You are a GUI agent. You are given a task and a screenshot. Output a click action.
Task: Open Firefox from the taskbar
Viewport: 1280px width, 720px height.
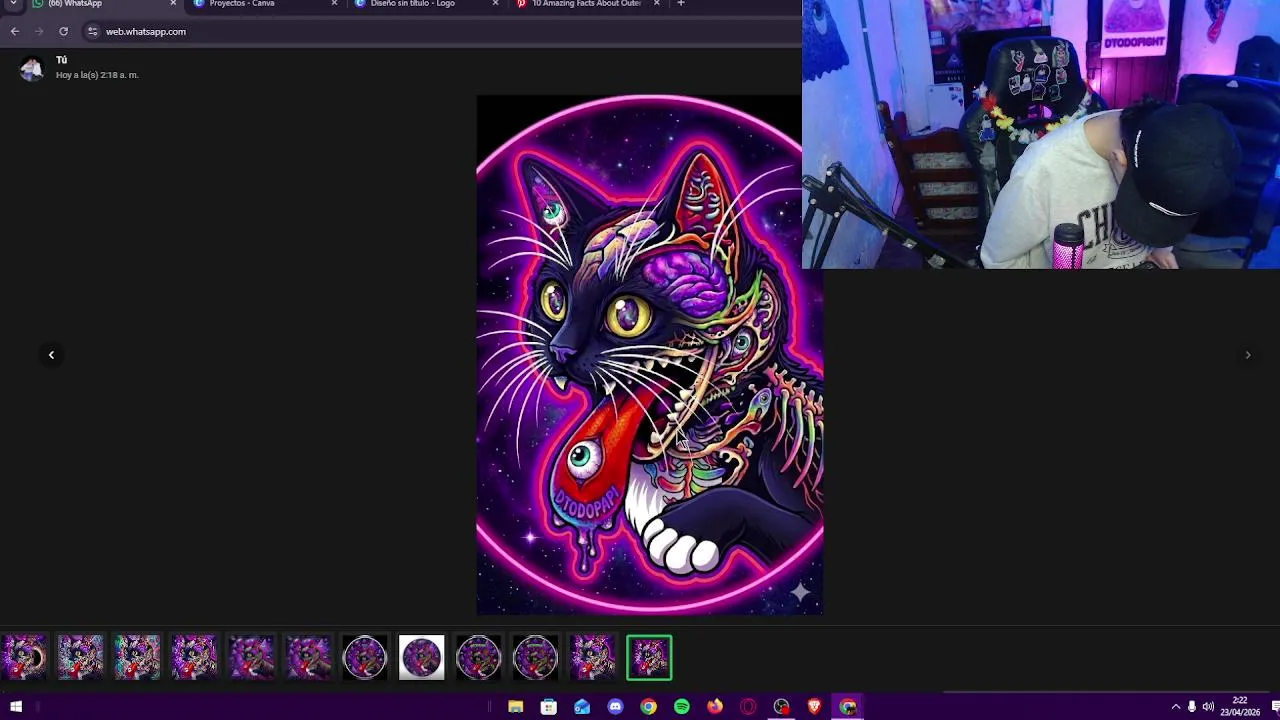click(715, 707)
